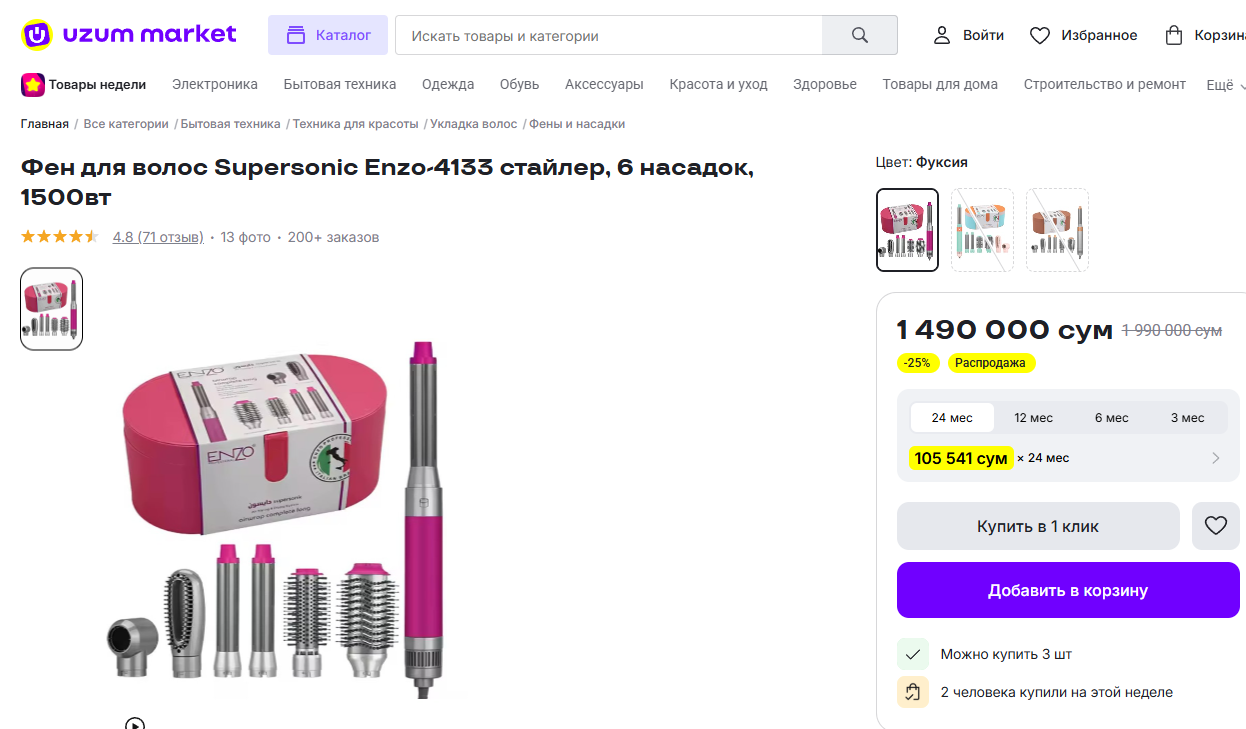Screen dimensions: 1246x729
Task: Select the 3 мес installment option
Action: click(x=1187, y=418)
